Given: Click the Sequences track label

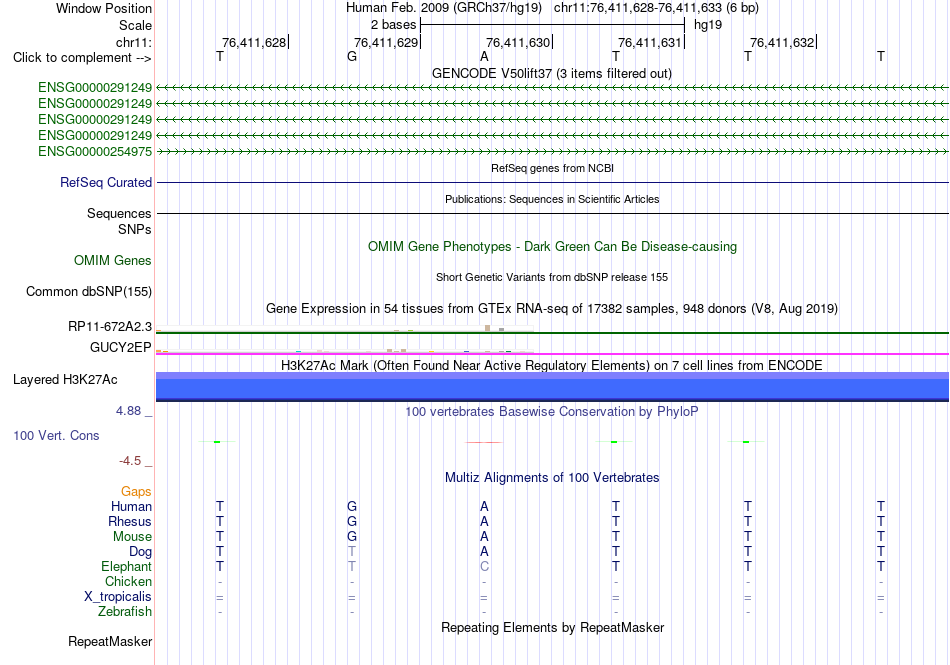Looking at the screenshot, I should coord(119,213).
